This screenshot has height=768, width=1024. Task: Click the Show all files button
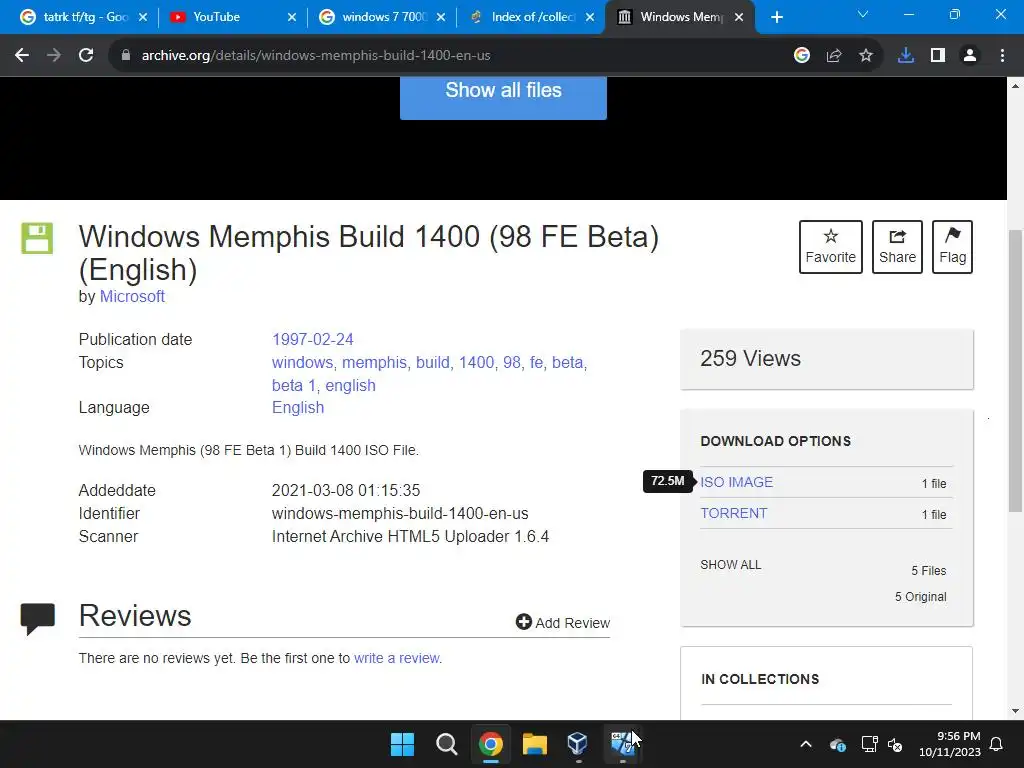(x=503, y=97)
